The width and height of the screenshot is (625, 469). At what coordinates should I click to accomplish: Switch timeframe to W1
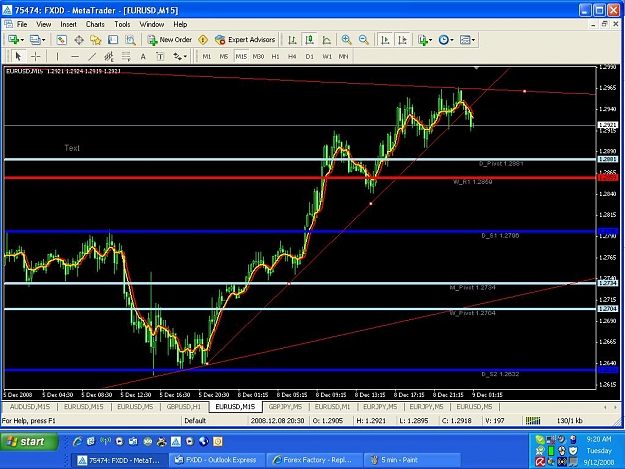pos(327,57)
